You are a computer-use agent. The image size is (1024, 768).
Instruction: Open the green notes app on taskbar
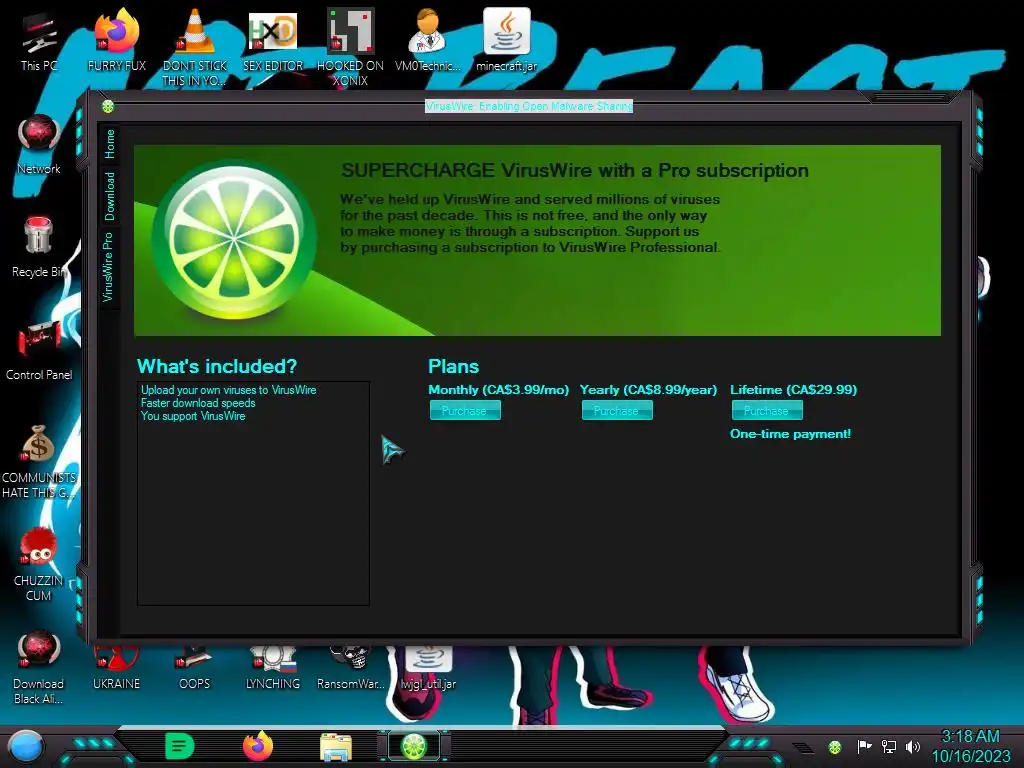coord(180,746)
